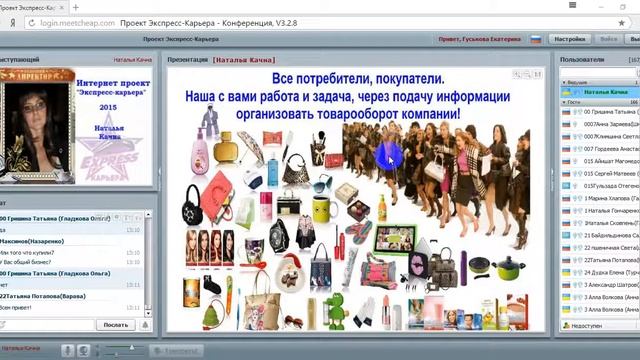Focus the user search field under Пользователи
This screenshot has width=640, height=360.
(598, 72)
